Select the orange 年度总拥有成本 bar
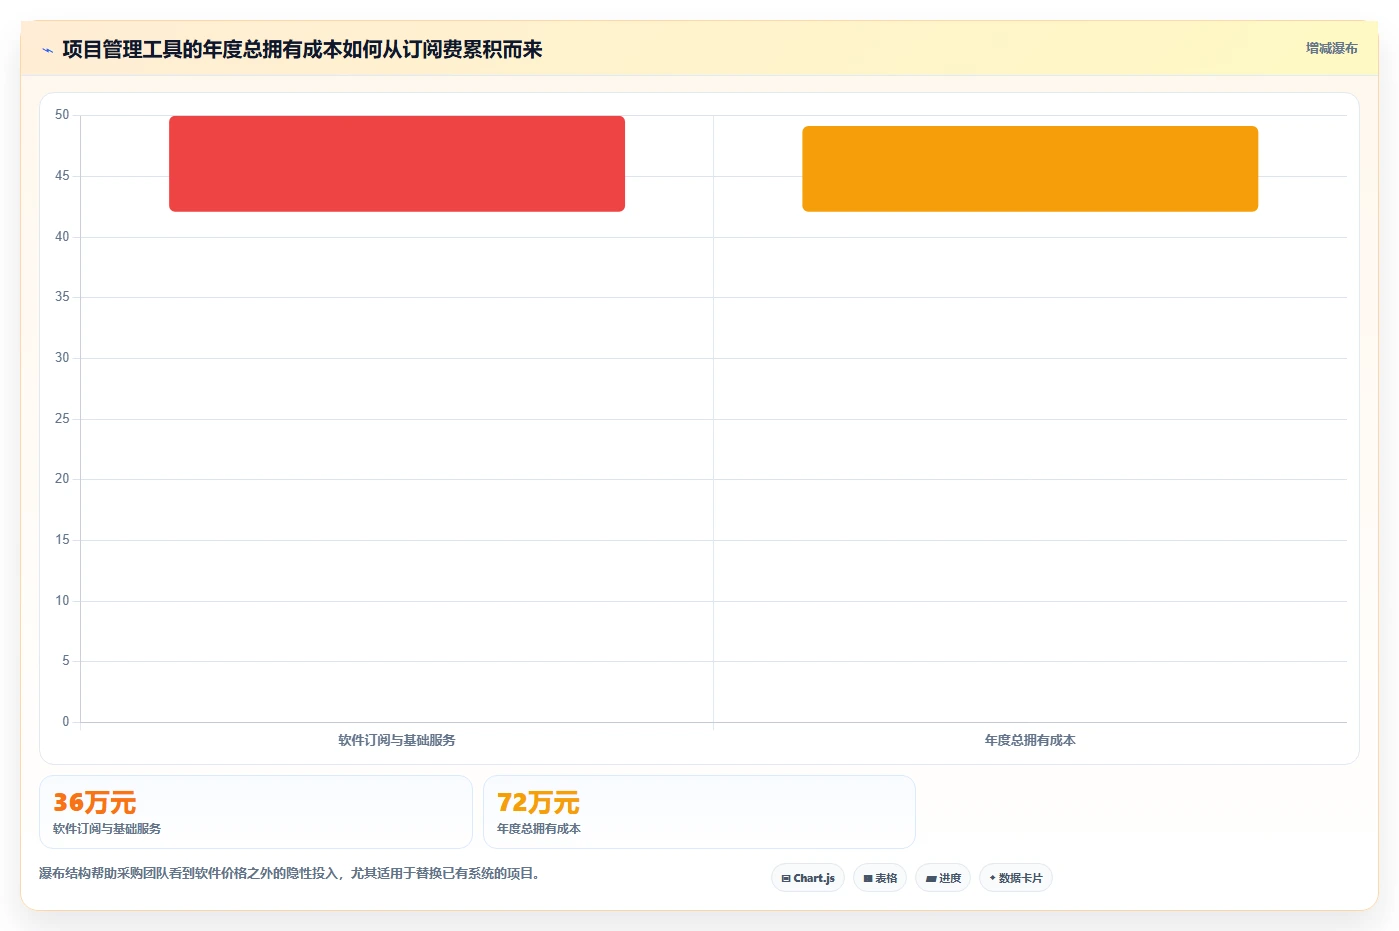Screen dimensions: 1399x931 pyautogui.click(x=1030, y=169)
